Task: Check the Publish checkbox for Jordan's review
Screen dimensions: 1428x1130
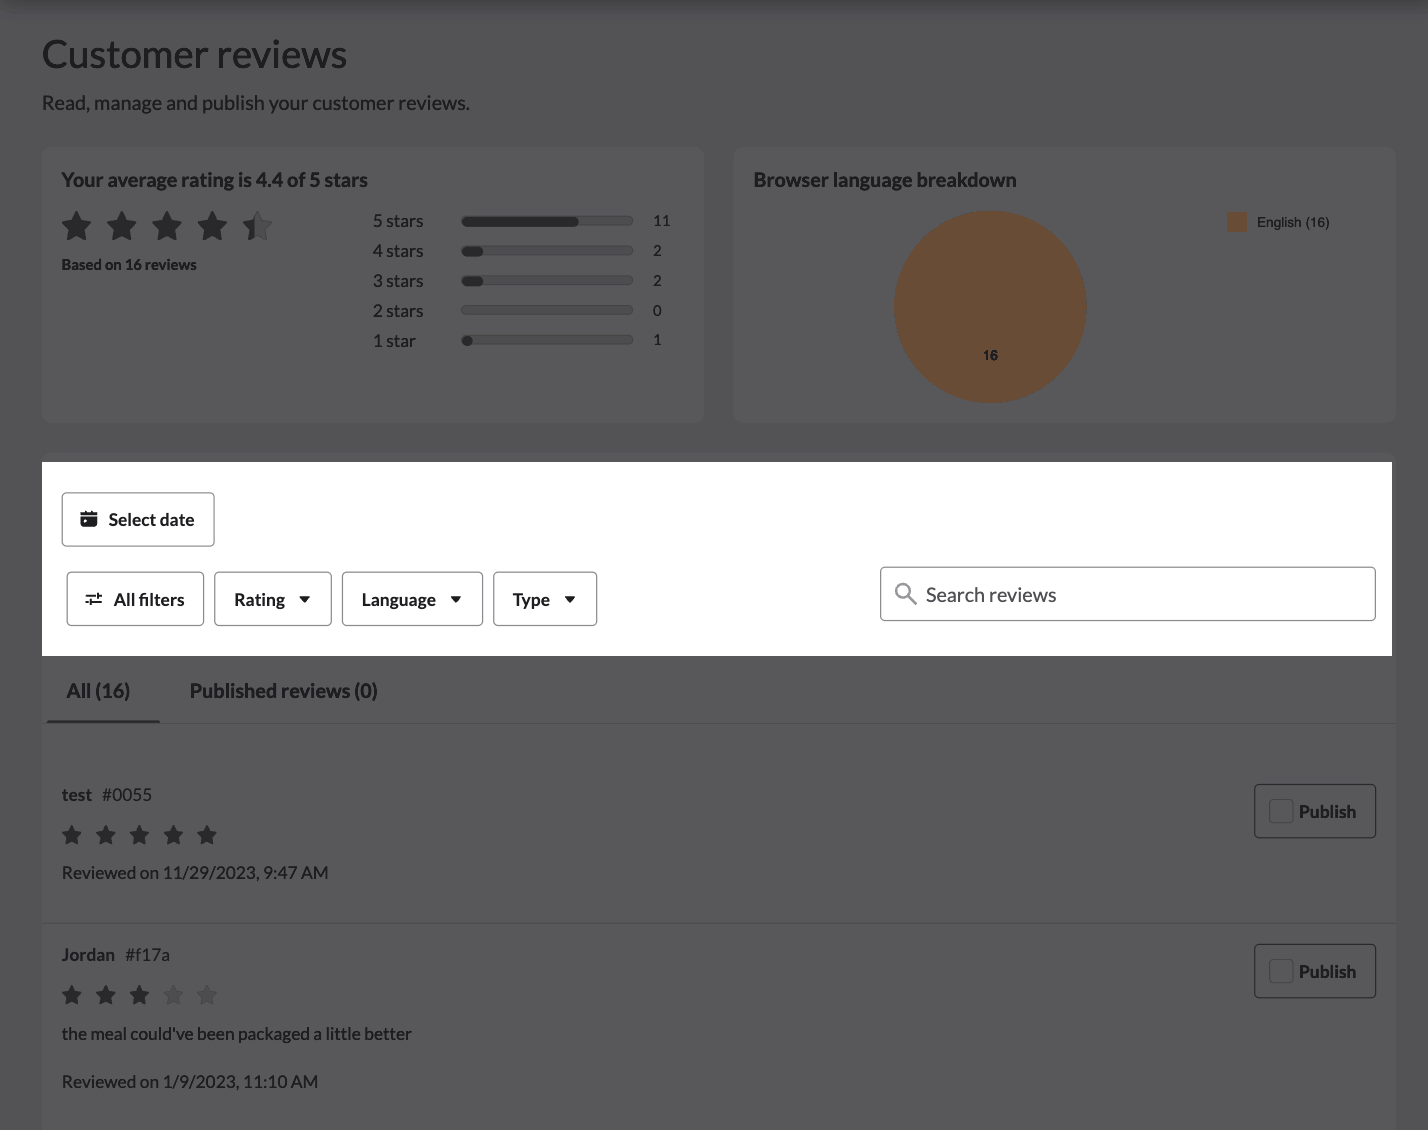Action: point(1280,970)
